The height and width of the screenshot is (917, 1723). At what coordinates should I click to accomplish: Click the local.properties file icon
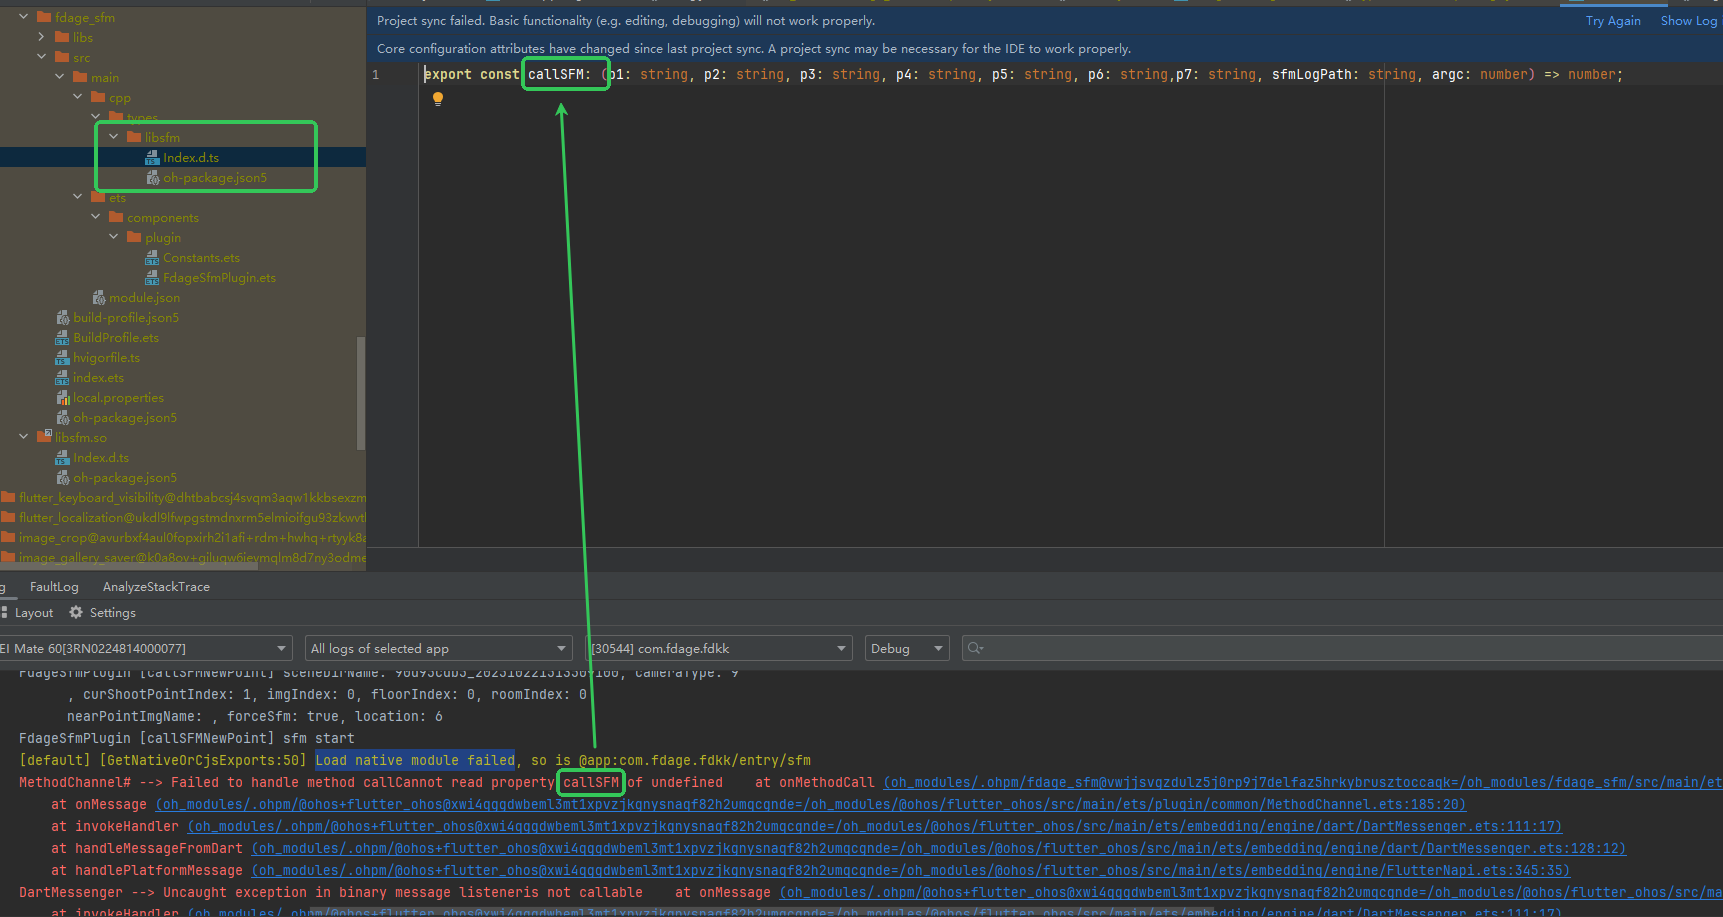pyautogui.click(x=62, y=397)
